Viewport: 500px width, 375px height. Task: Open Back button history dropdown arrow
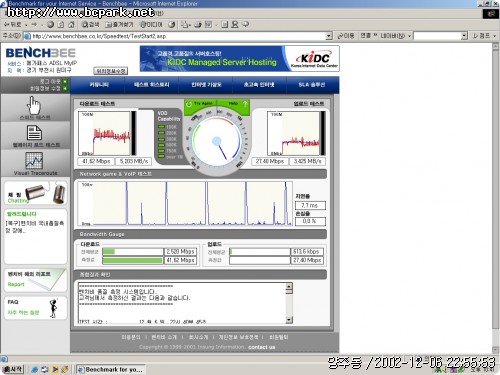tap(26, 25)
